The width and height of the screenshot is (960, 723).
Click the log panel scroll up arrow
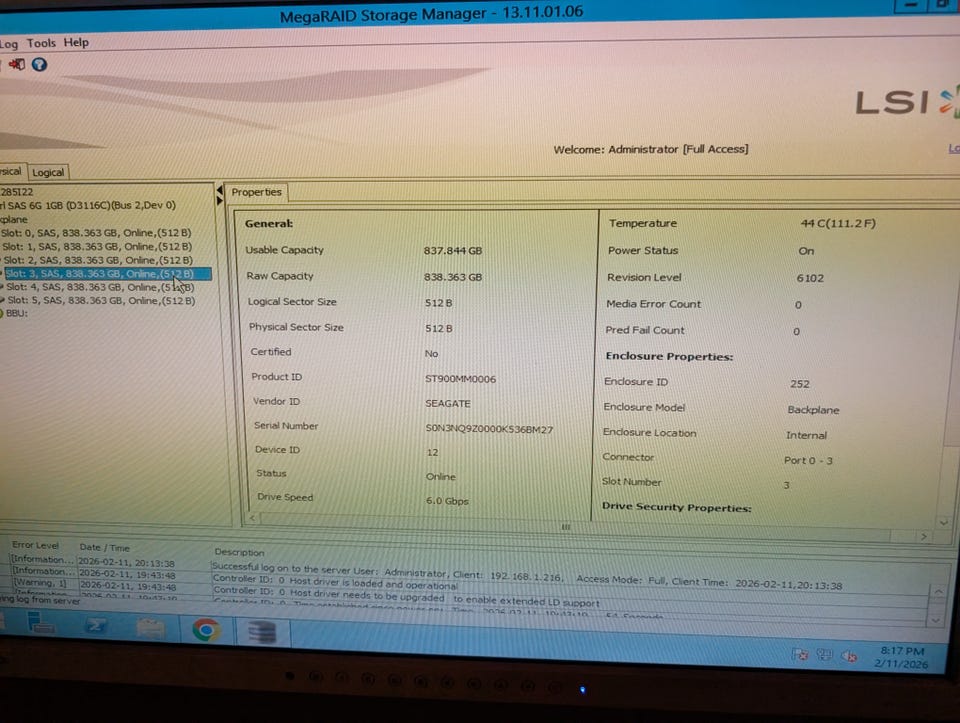938,592
